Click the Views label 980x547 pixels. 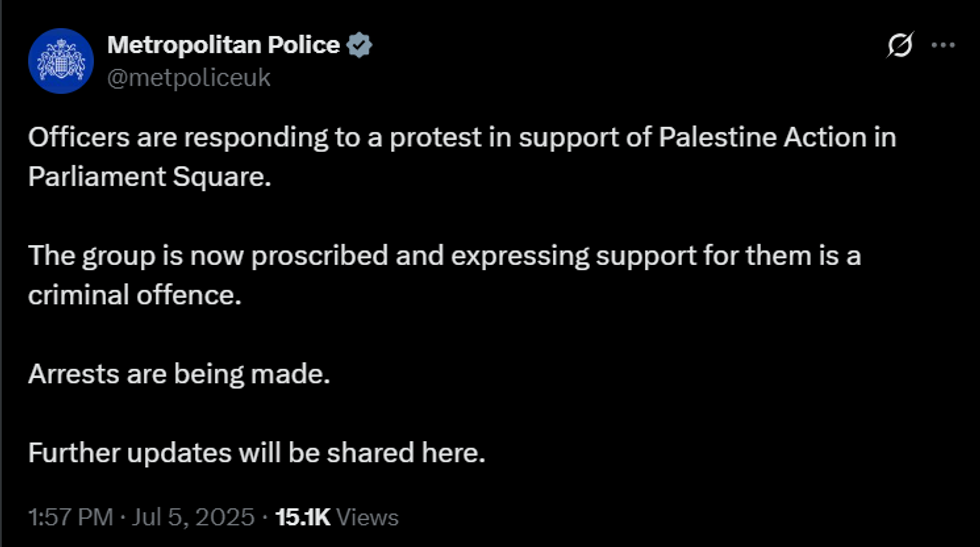367,517
